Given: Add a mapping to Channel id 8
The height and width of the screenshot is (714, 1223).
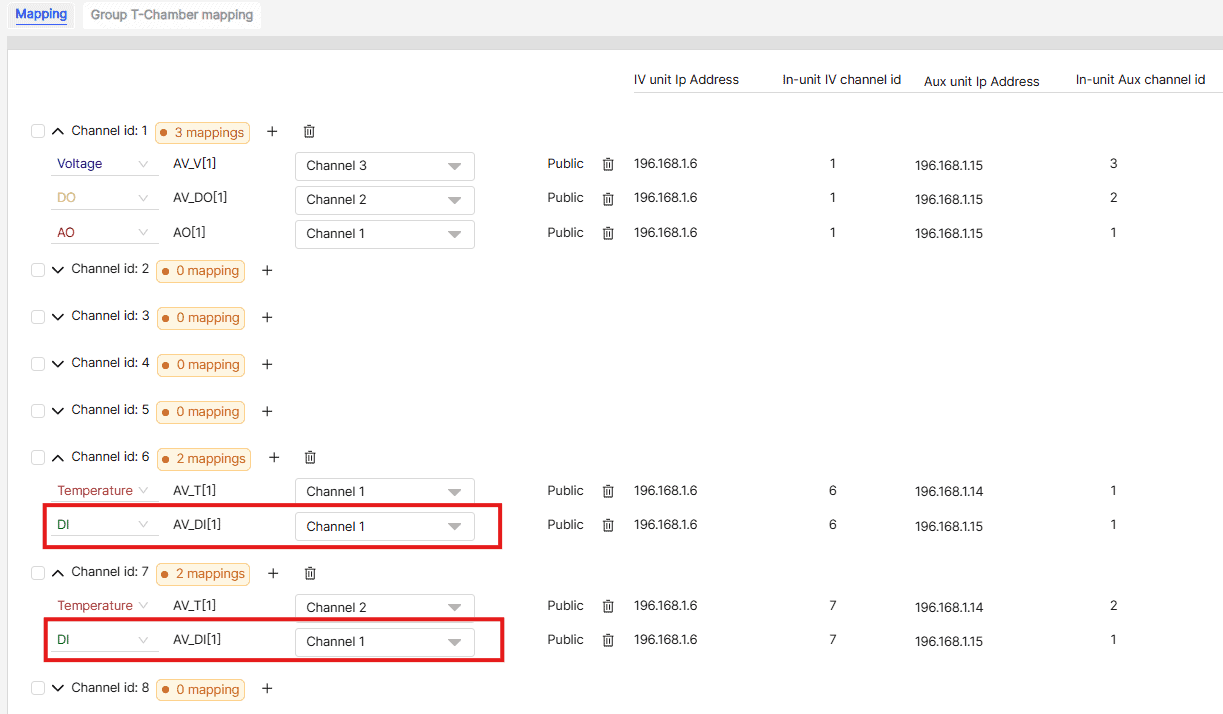Looking at the screenshot, I should coord(267,688).
